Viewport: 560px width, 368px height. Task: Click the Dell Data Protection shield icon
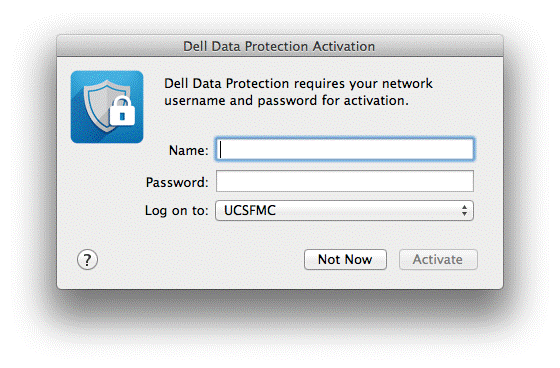(x=107, y=107)
